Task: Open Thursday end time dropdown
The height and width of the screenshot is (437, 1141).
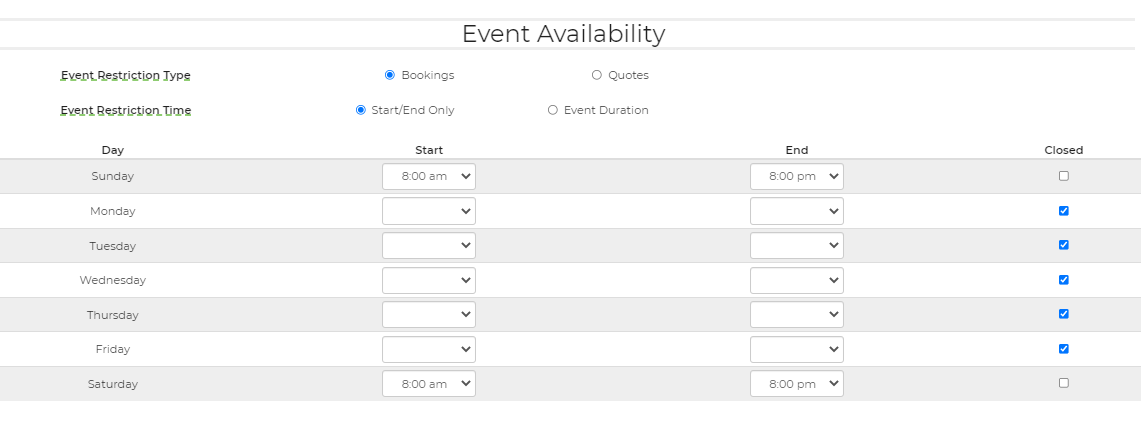Action: point(796,315)
